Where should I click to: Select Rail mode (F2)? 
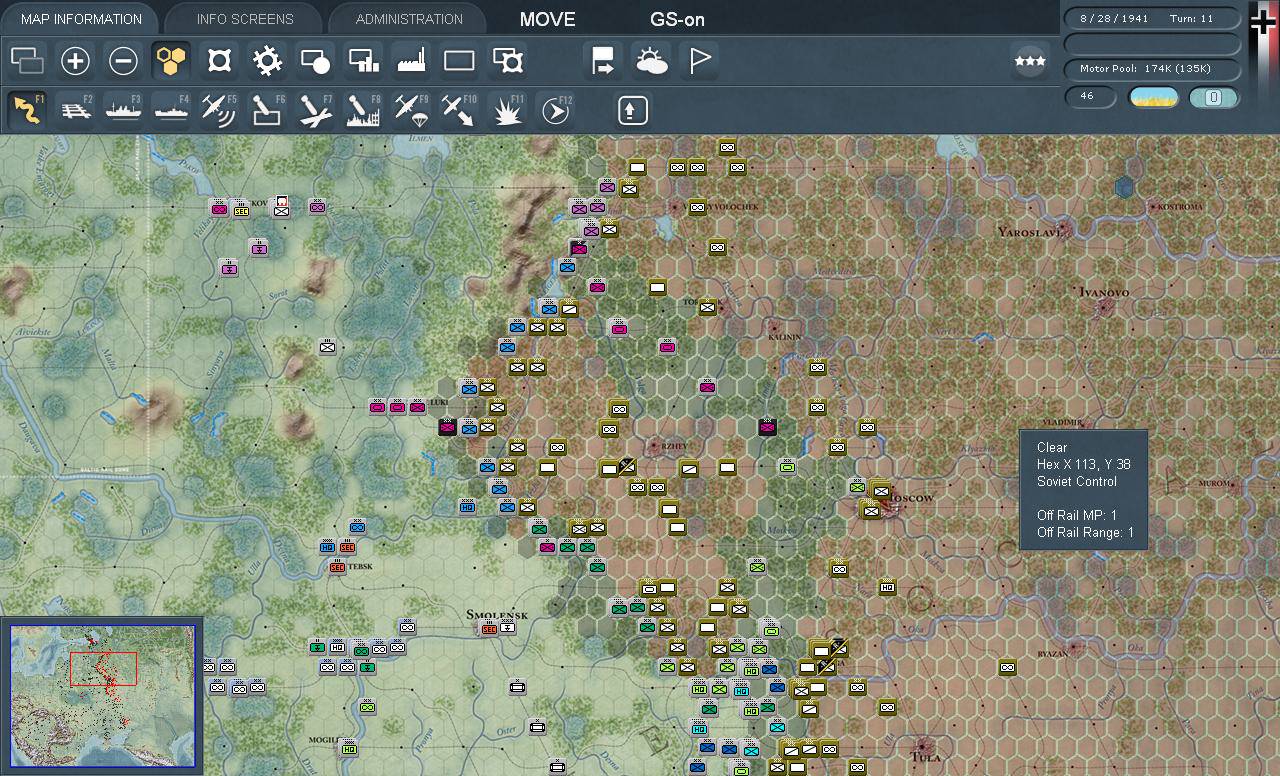tap(75, 109)
